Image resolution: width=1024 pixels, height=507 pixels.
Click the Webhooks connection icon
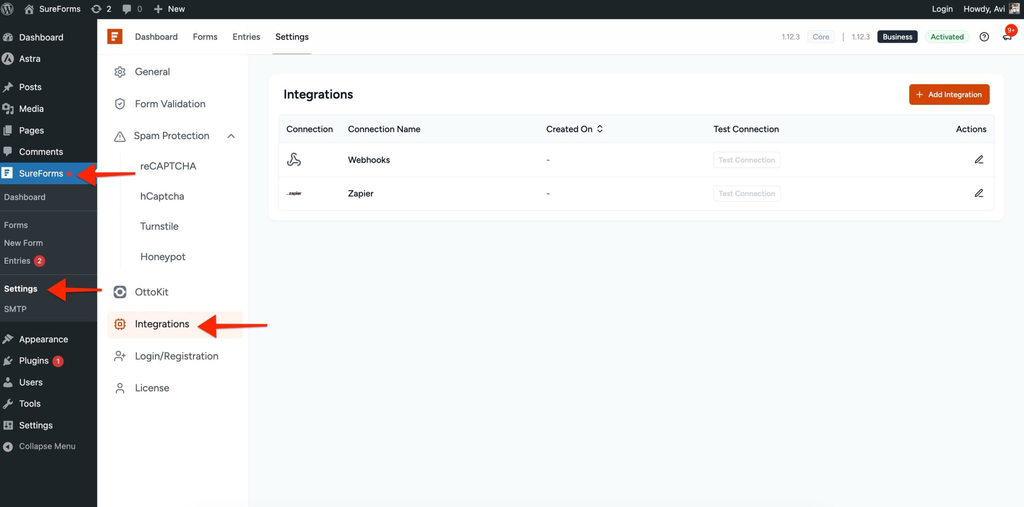pos(294,159)
